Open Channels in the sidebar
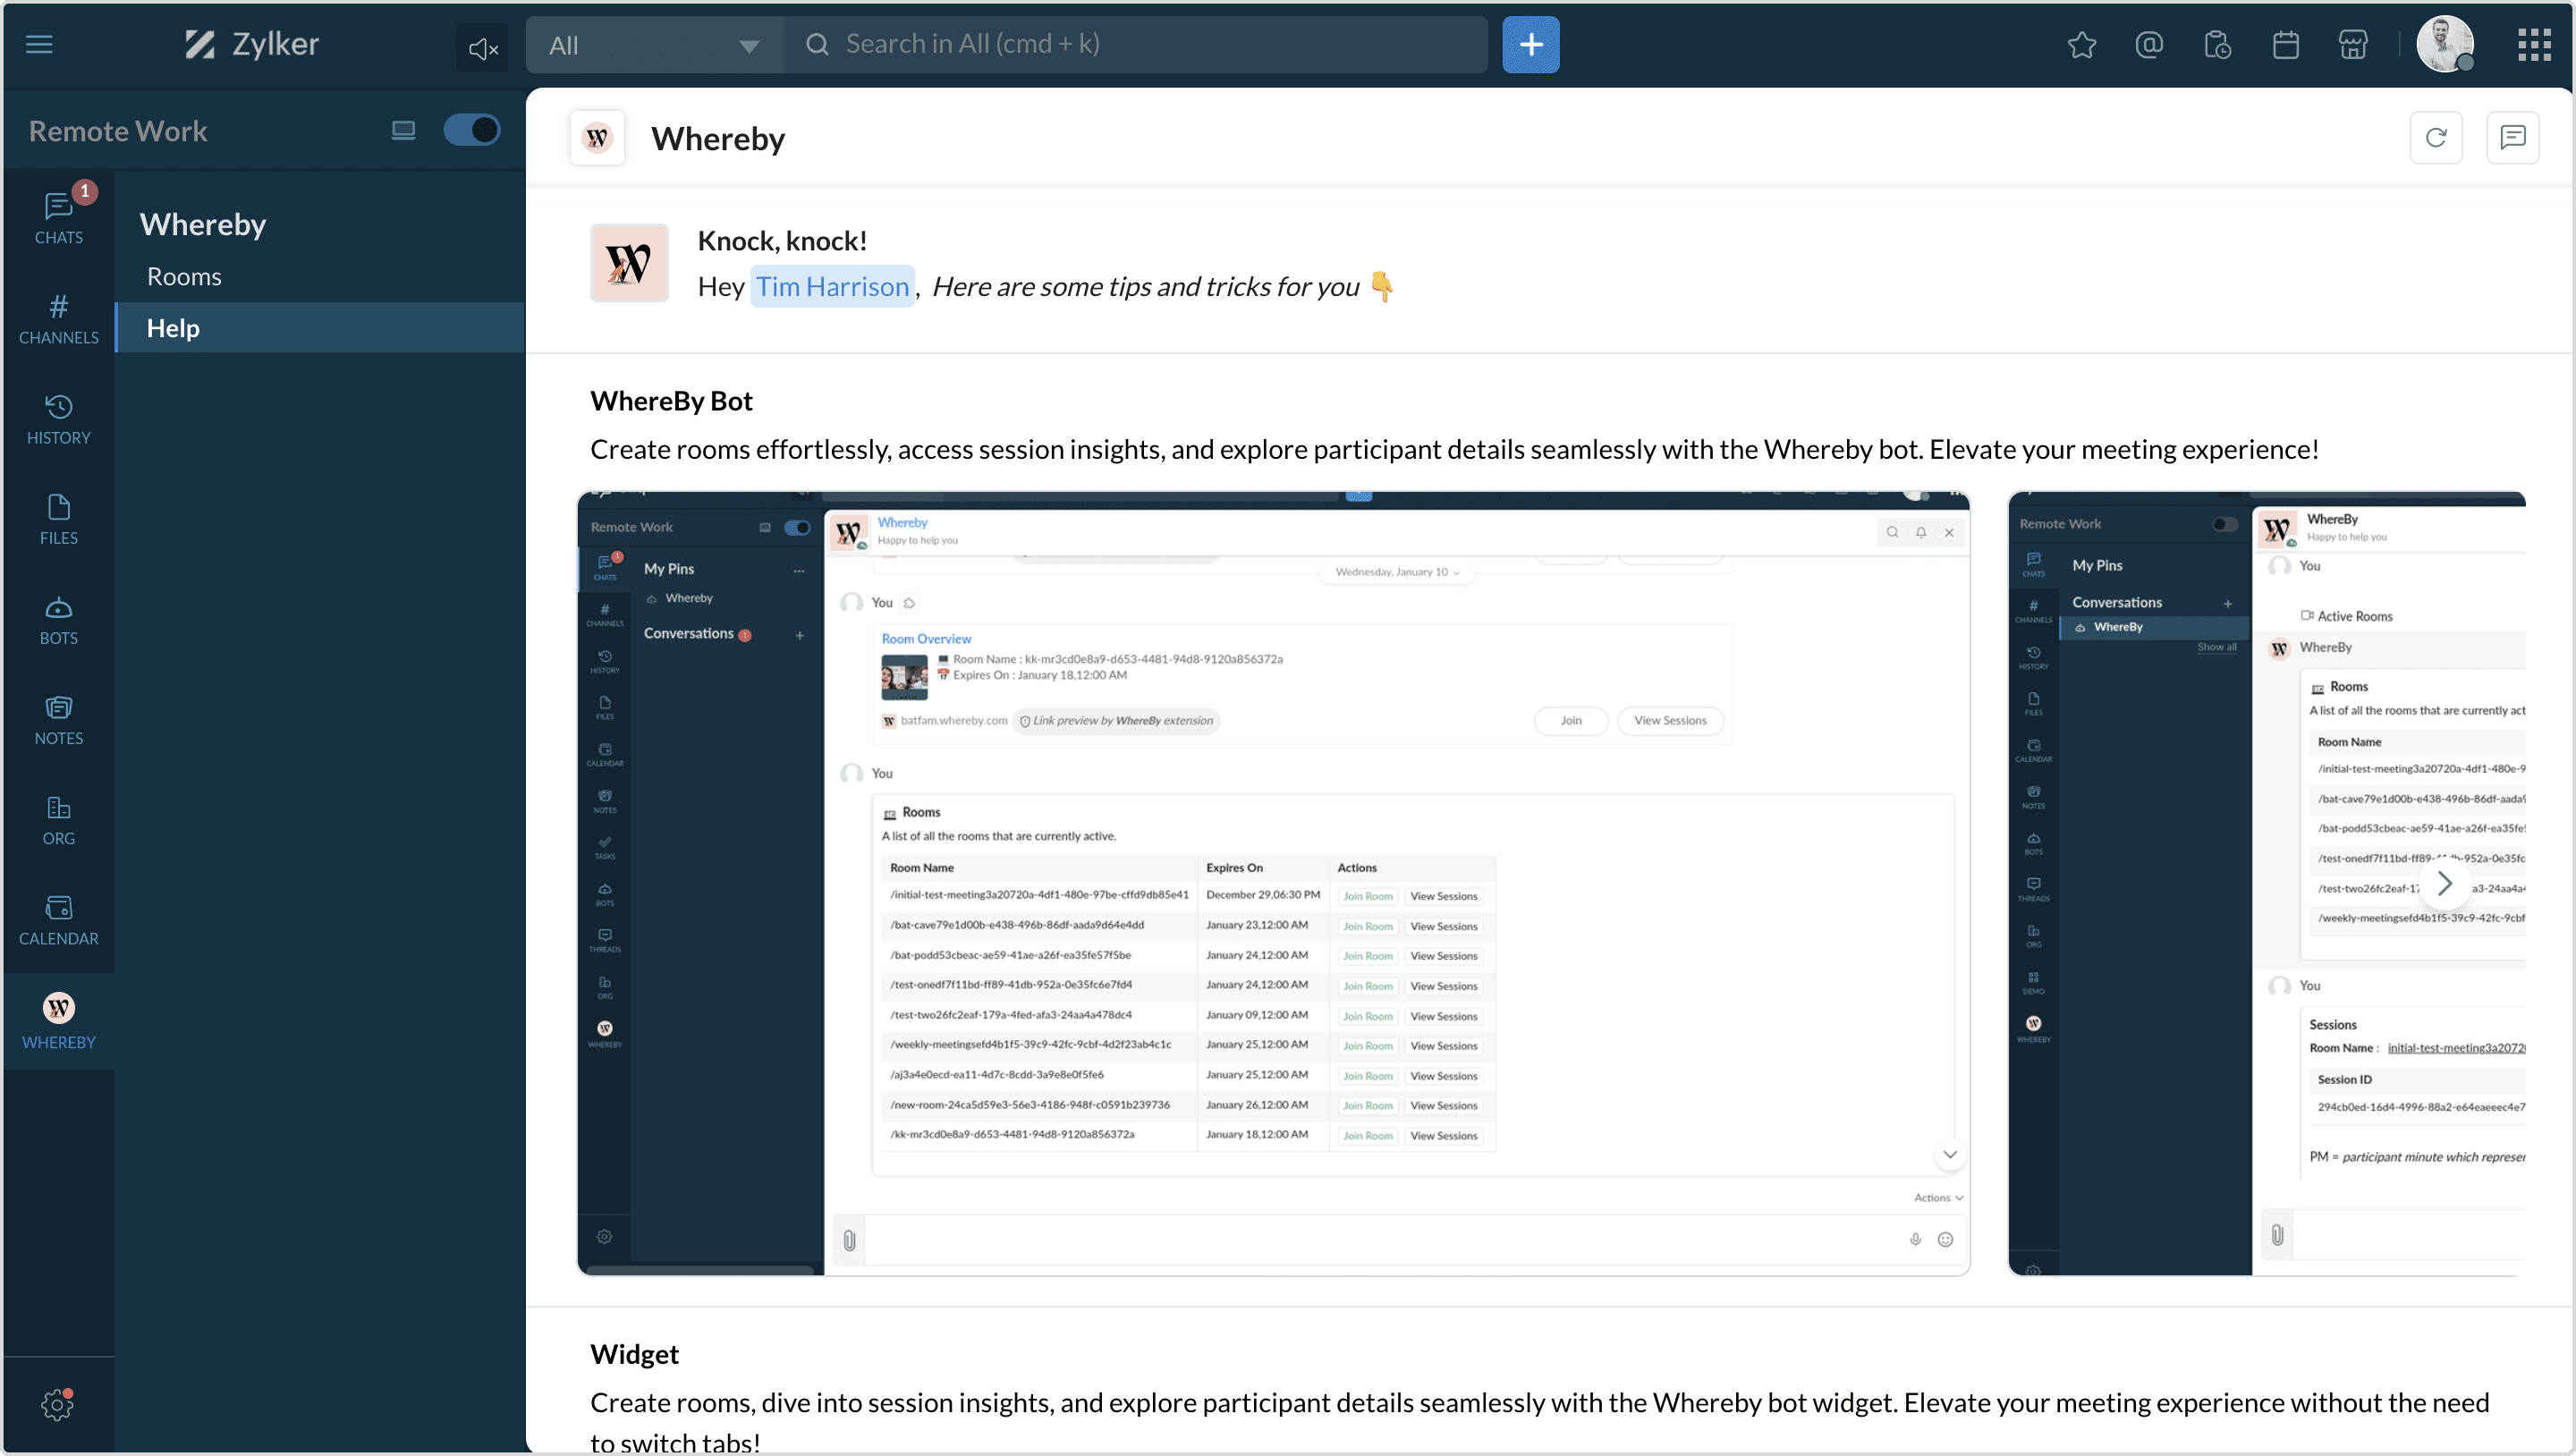The image size is (2576, 1456). tap(59, 319)
